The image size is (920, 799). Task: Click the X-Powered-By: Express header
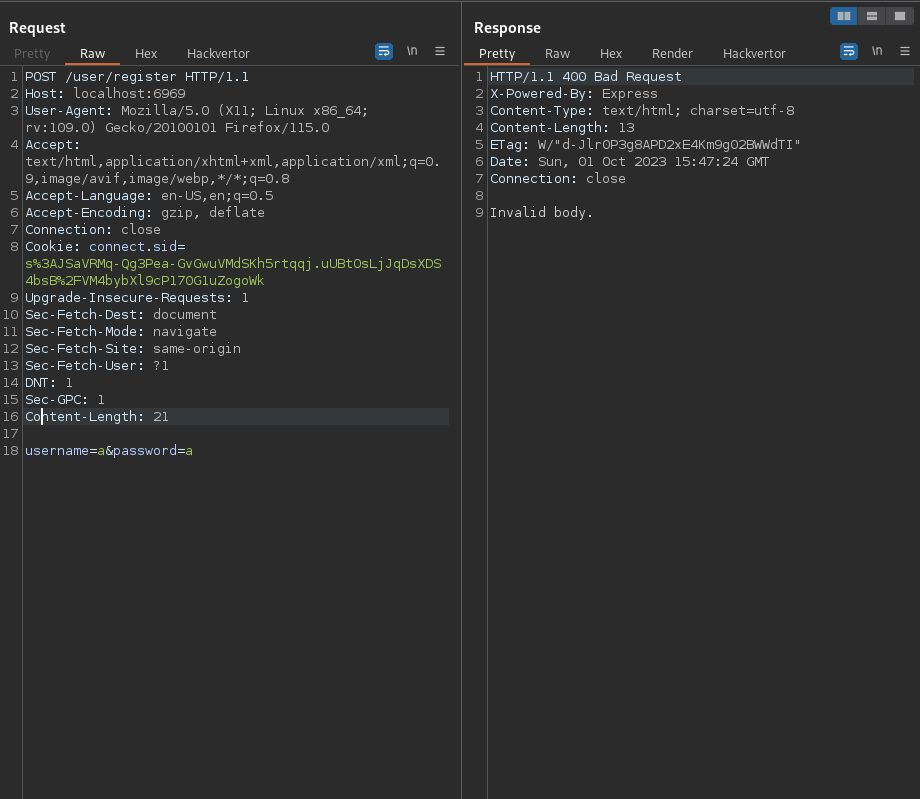coord(574,93)
